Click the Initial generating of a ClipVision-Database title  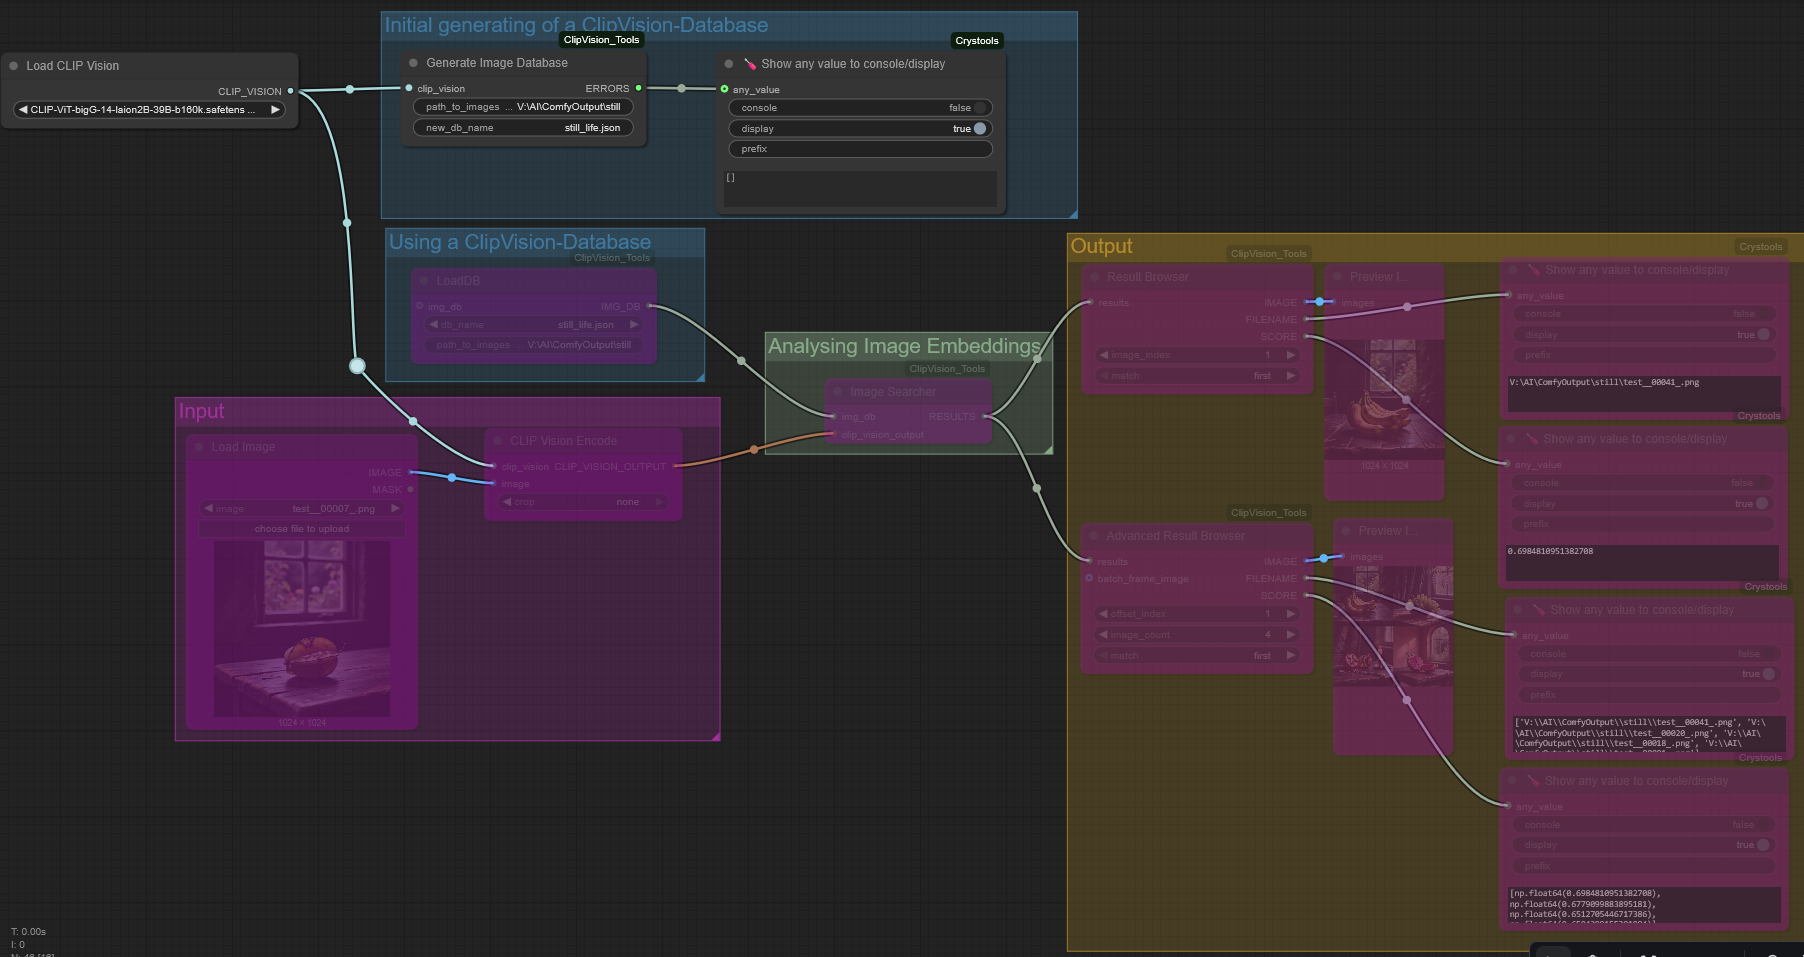(x=576, y=25)
